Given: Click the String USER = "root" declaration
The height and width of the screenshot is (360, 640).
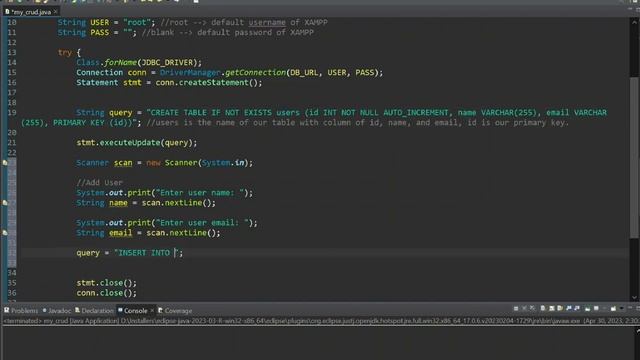Looking at the screenshot, I should tap(107, 22).
